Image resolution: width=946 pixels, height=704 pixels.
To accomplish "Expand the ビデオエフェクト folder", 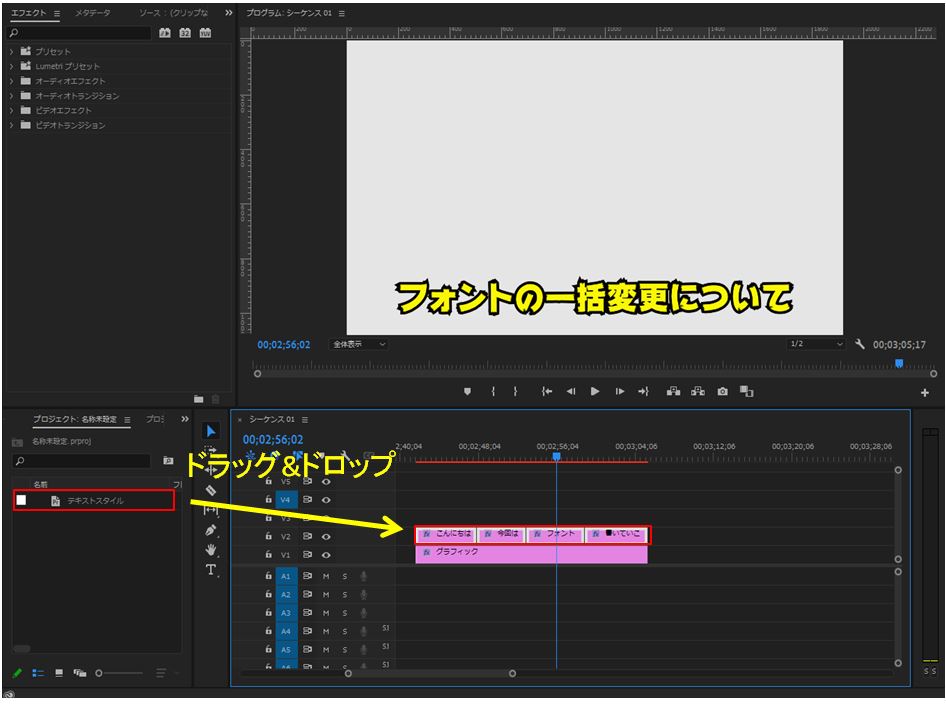I will [11, 111].
